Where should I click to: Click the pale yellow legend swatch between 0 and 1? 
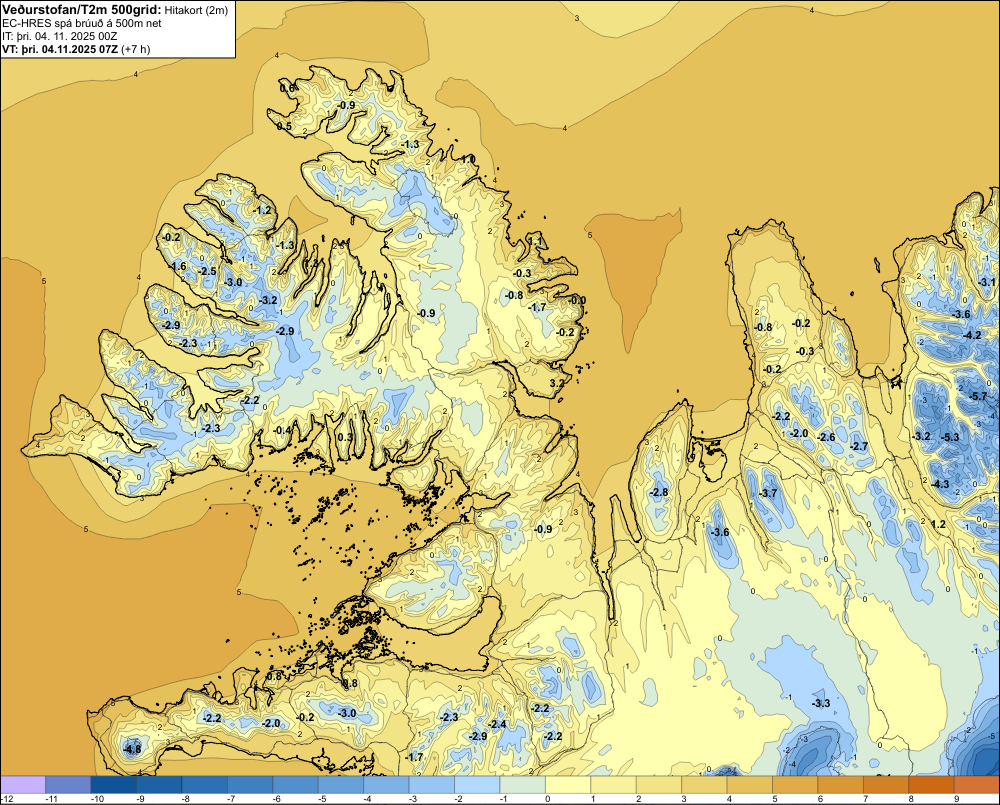(568, 785)
